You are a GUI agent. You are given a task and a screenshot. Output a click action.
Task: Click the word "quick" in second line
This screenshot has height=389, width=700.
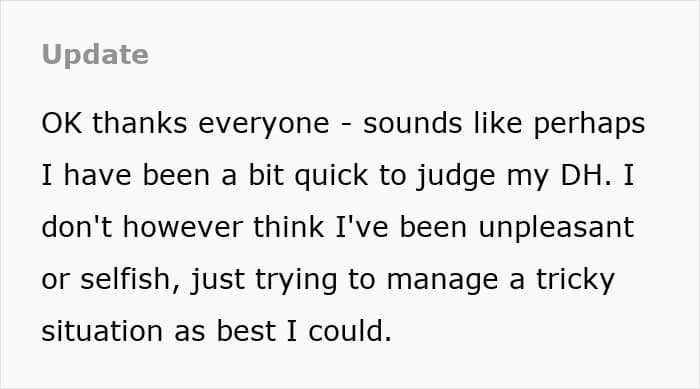tap(331, 176)
